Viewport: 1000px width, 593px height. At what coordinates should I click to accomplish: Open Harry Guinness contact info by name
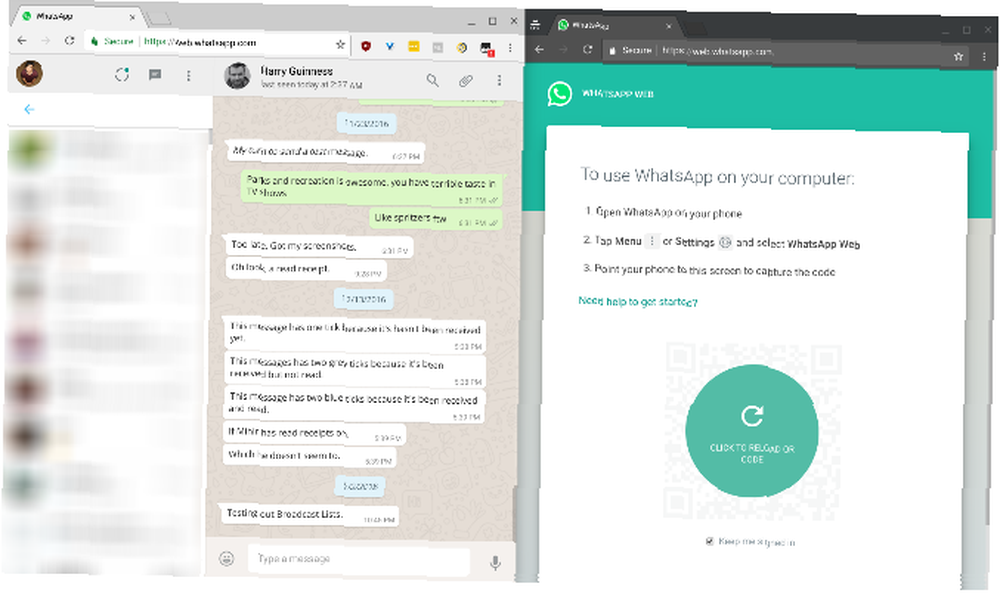(x=296, y=71)
